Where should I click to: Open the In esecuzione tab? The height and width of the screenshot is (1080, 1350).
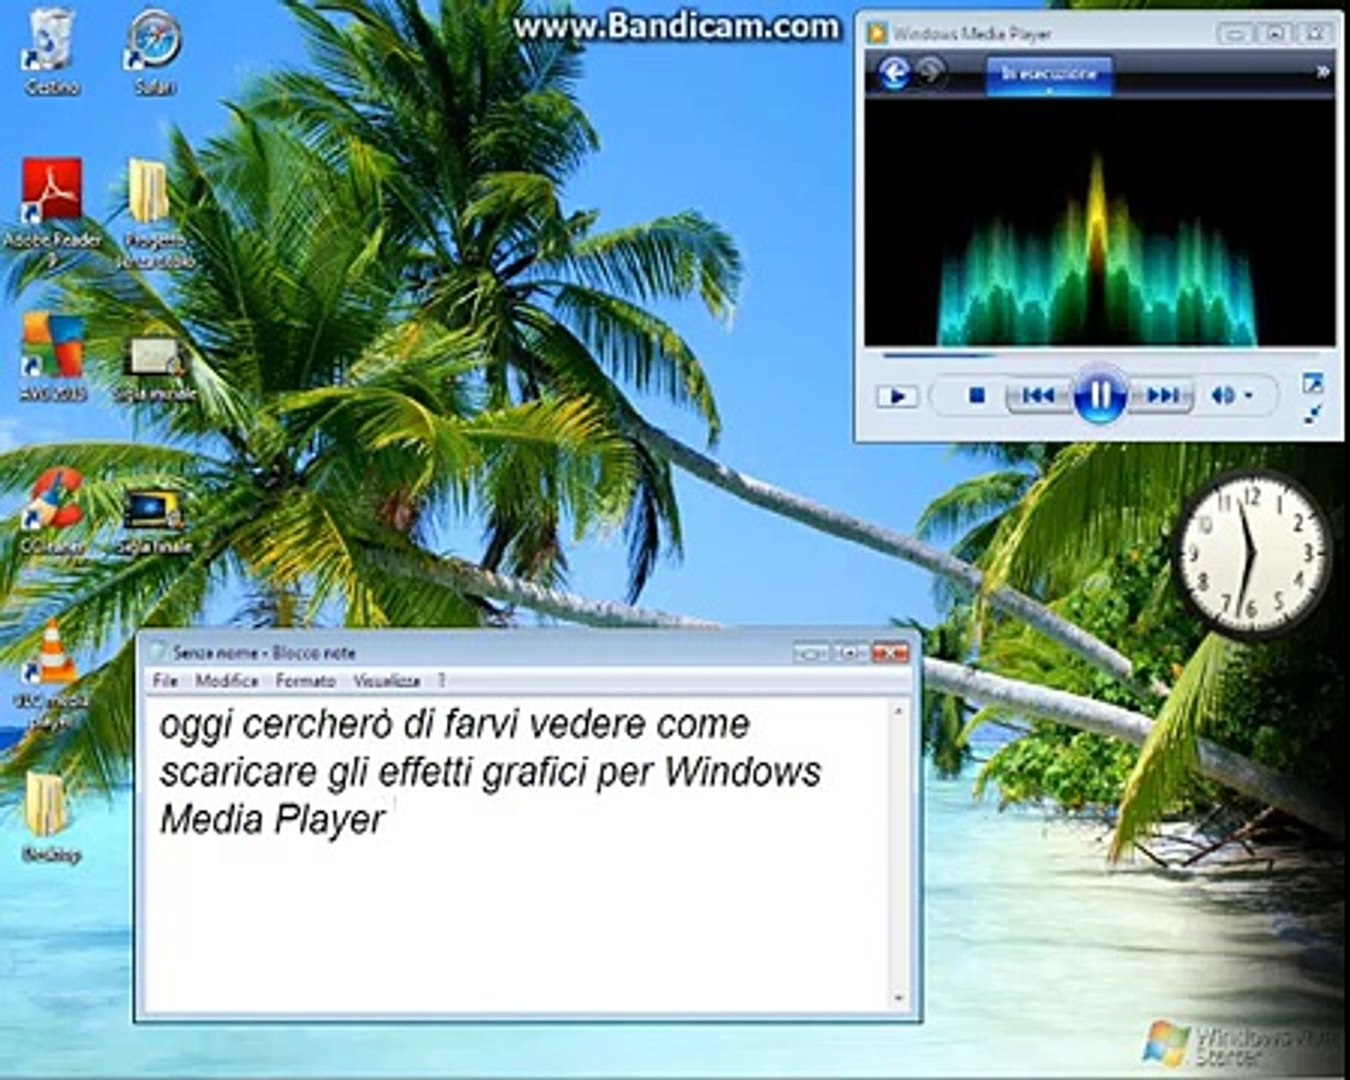1049,75
